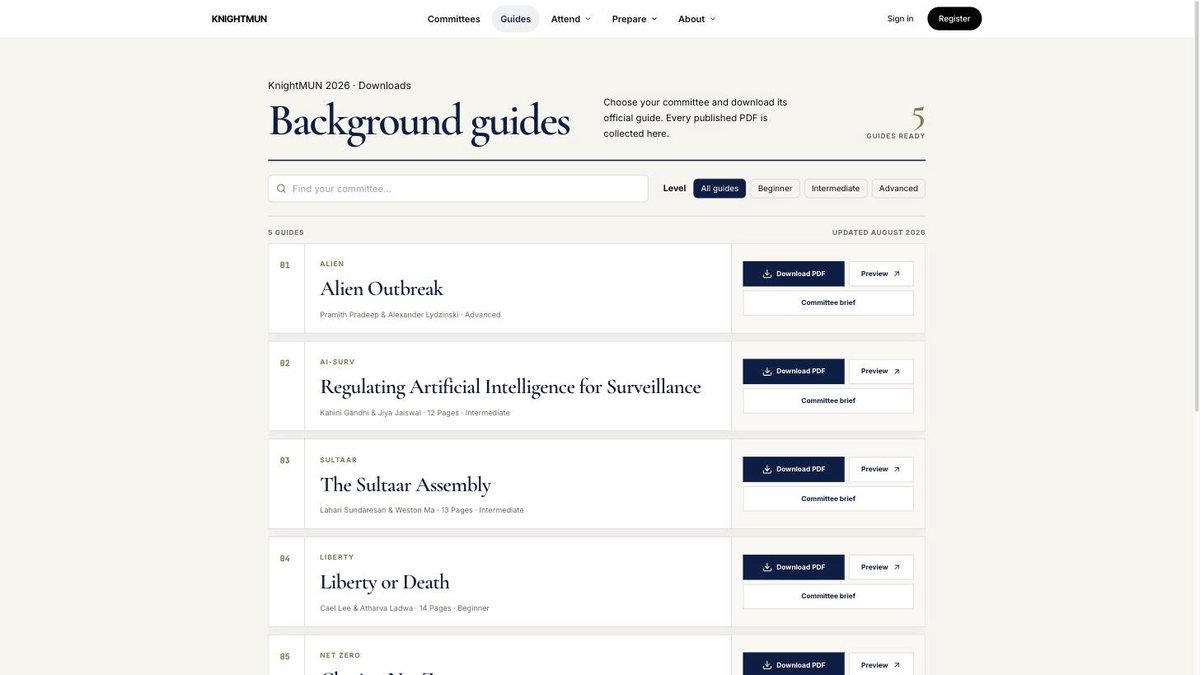1200x675 pixels.
Task: Expand the About dropdown menu
Action: 697,19
